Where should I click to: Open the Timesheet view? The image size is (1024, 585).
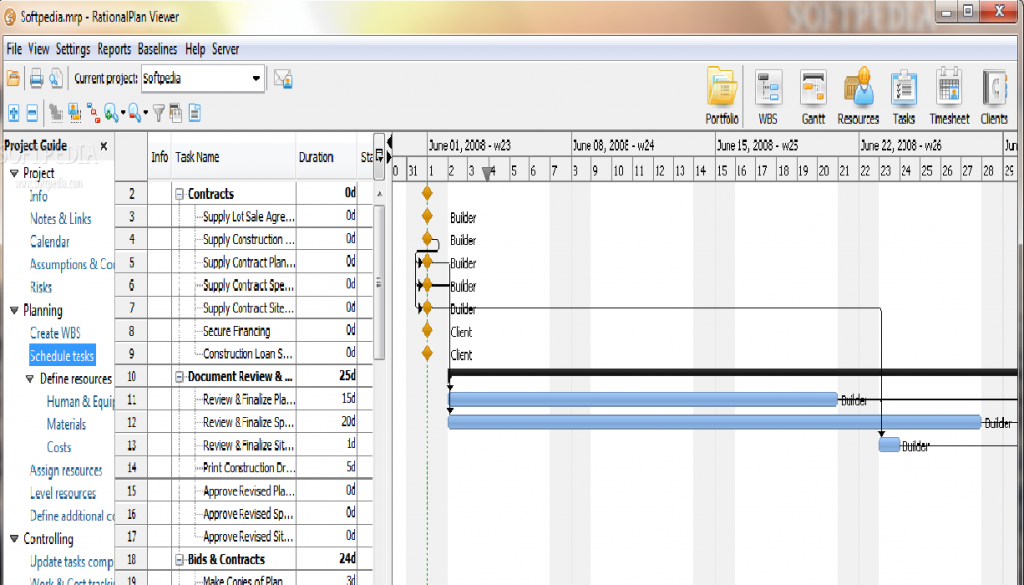tap(948, 90)
